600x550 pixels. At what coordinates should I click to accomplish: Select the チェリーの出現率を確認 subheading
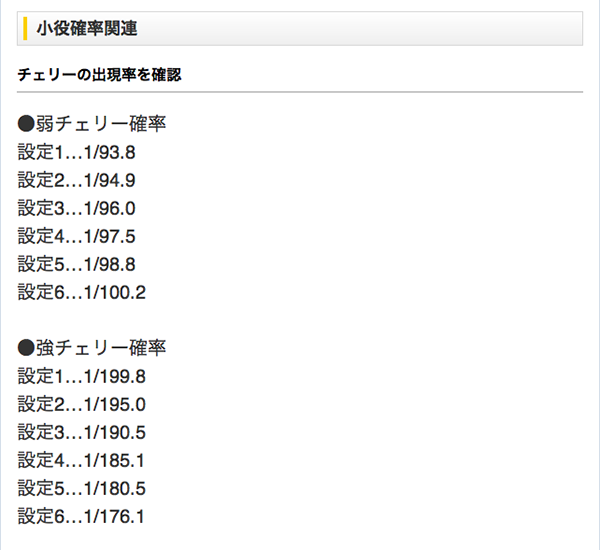click(99, 75)
